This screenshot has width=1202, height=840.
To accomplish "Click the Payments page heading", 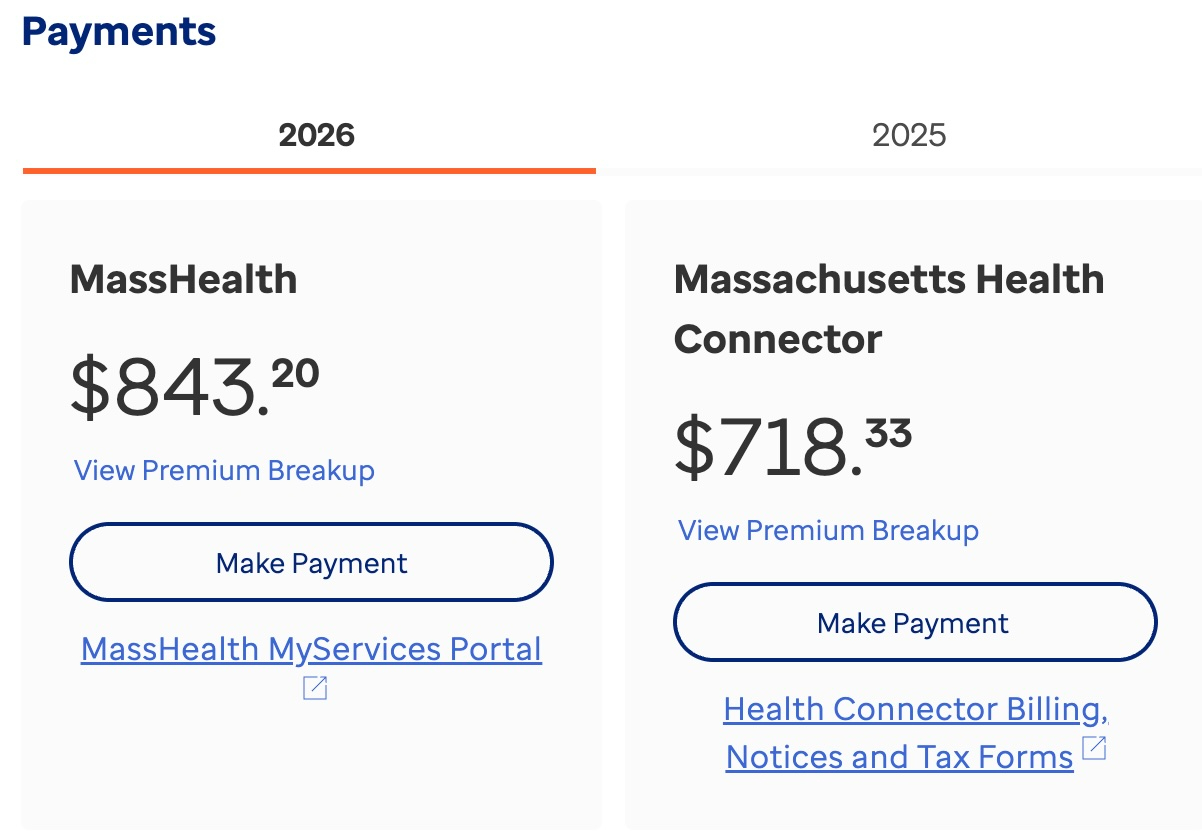I will 119,32.
